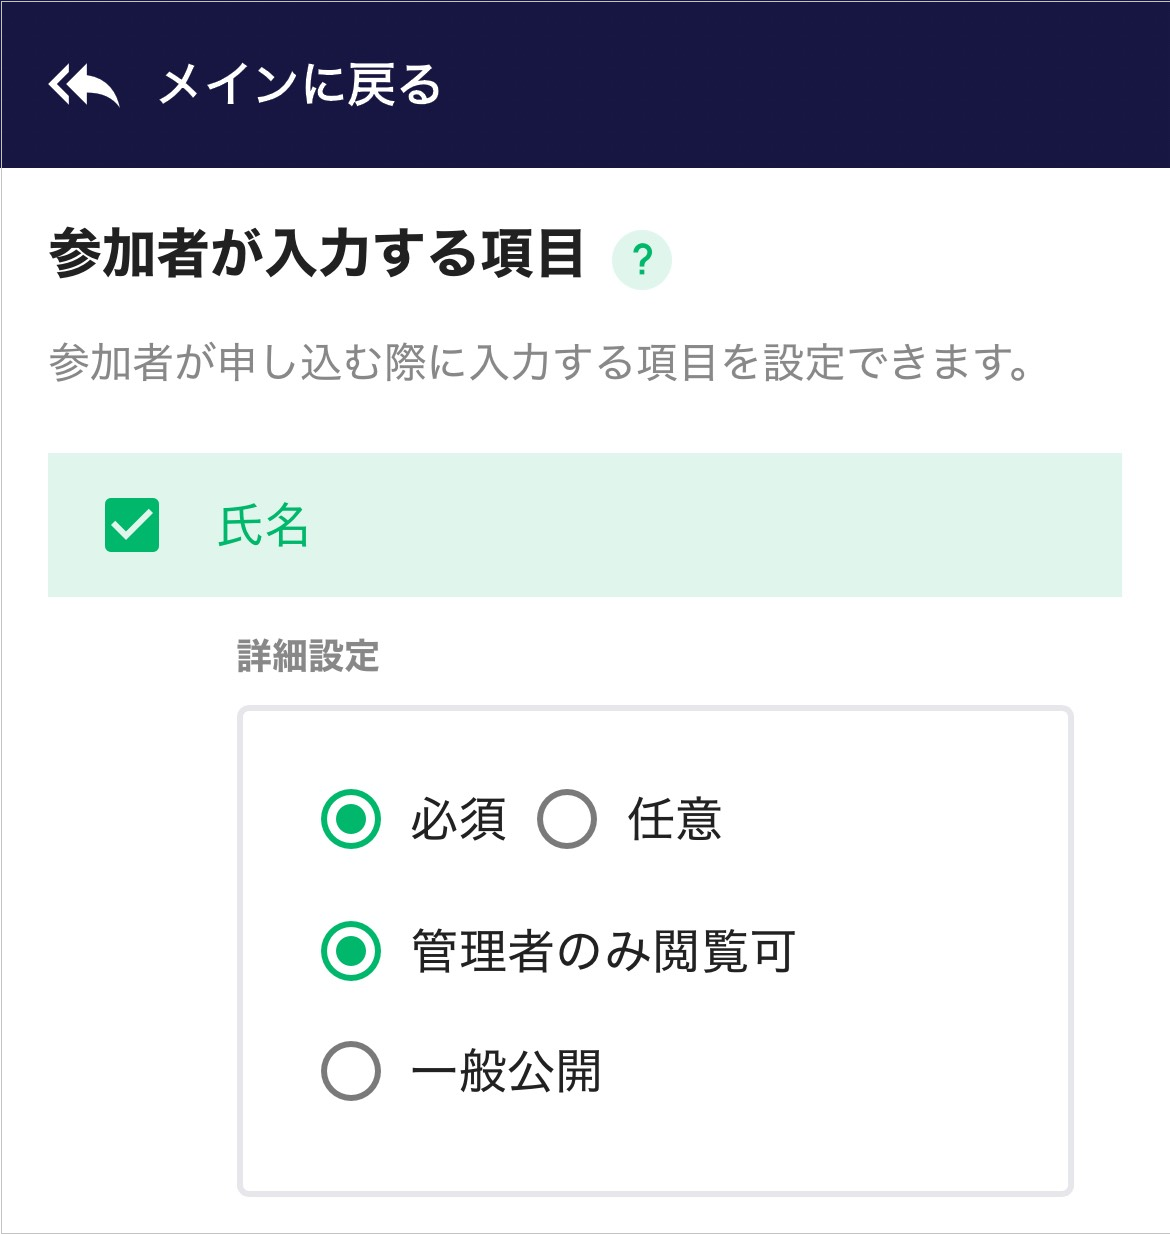The width and height of the screenshot is (1170, 1235).
Task: Uncheck the 氏名 checkbox
Action: point(132,525)
